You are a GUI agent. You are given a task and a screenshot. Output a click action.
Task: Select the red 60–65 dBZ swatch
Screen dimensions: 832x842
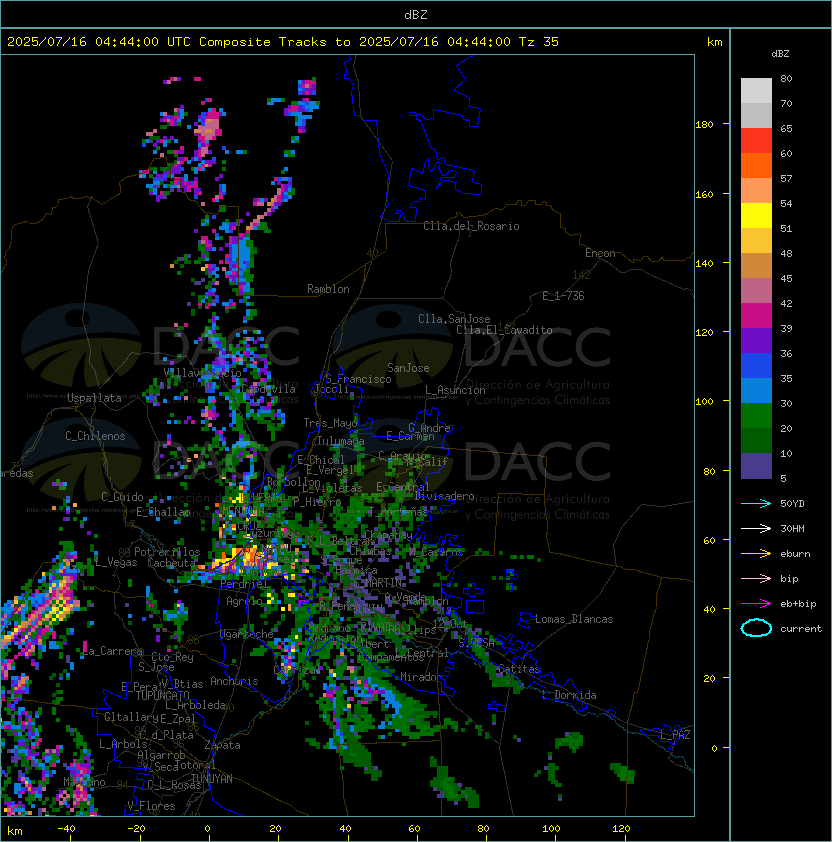(x=756, y=141)
